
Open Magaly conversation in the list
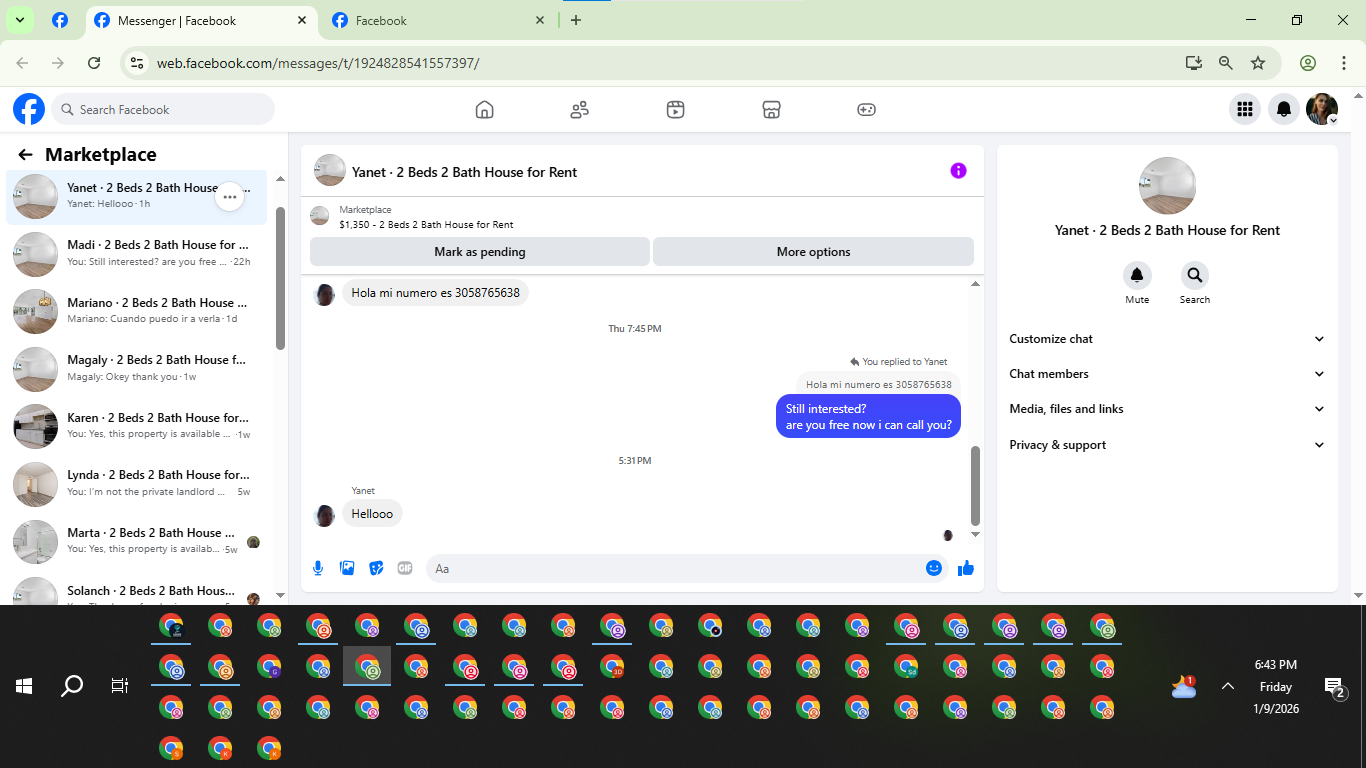point(137,369)
